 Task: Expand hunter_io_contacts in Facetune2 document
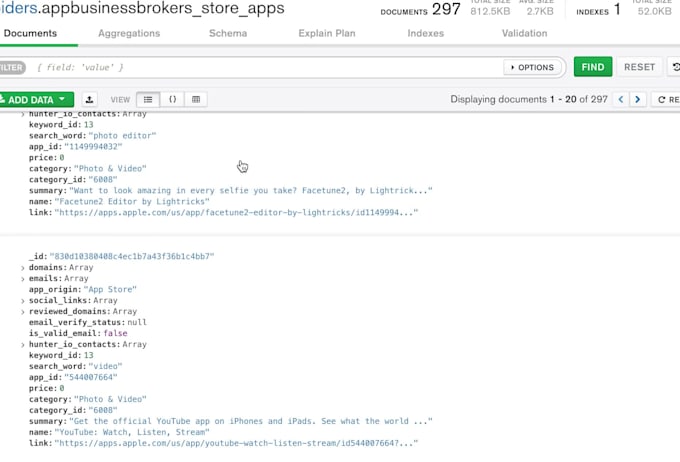[23, 115]
